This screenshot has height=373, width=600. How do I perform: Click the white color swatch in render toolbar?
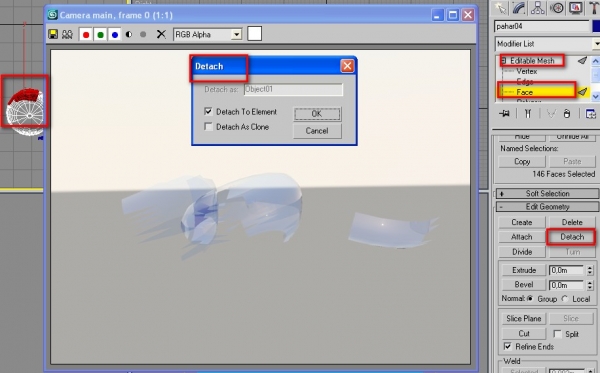254,34
